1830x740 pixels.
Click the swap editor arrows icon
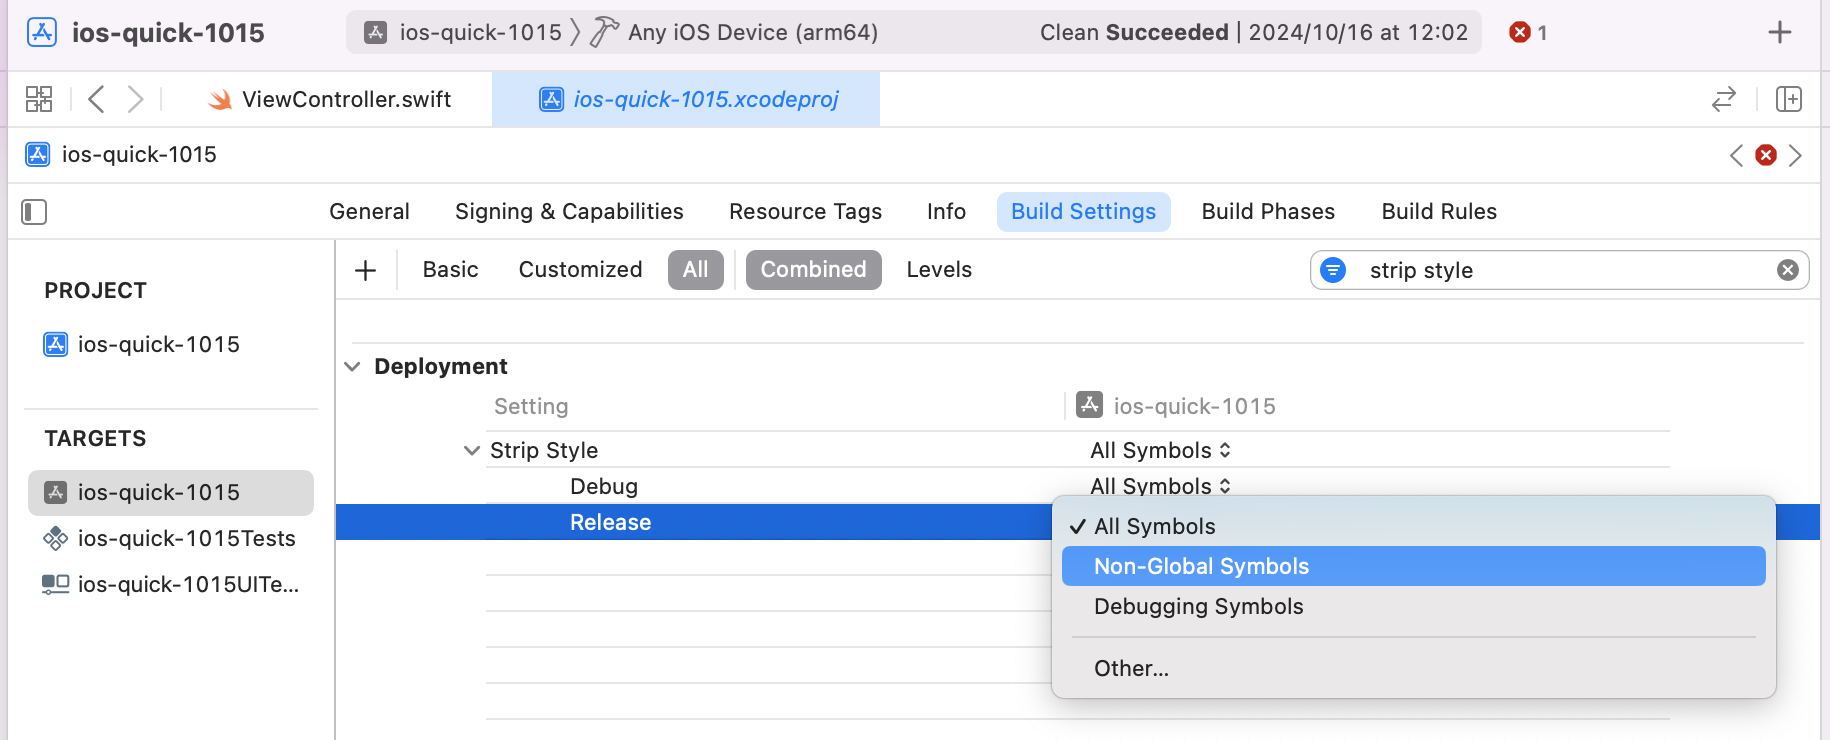point(1724,99)
